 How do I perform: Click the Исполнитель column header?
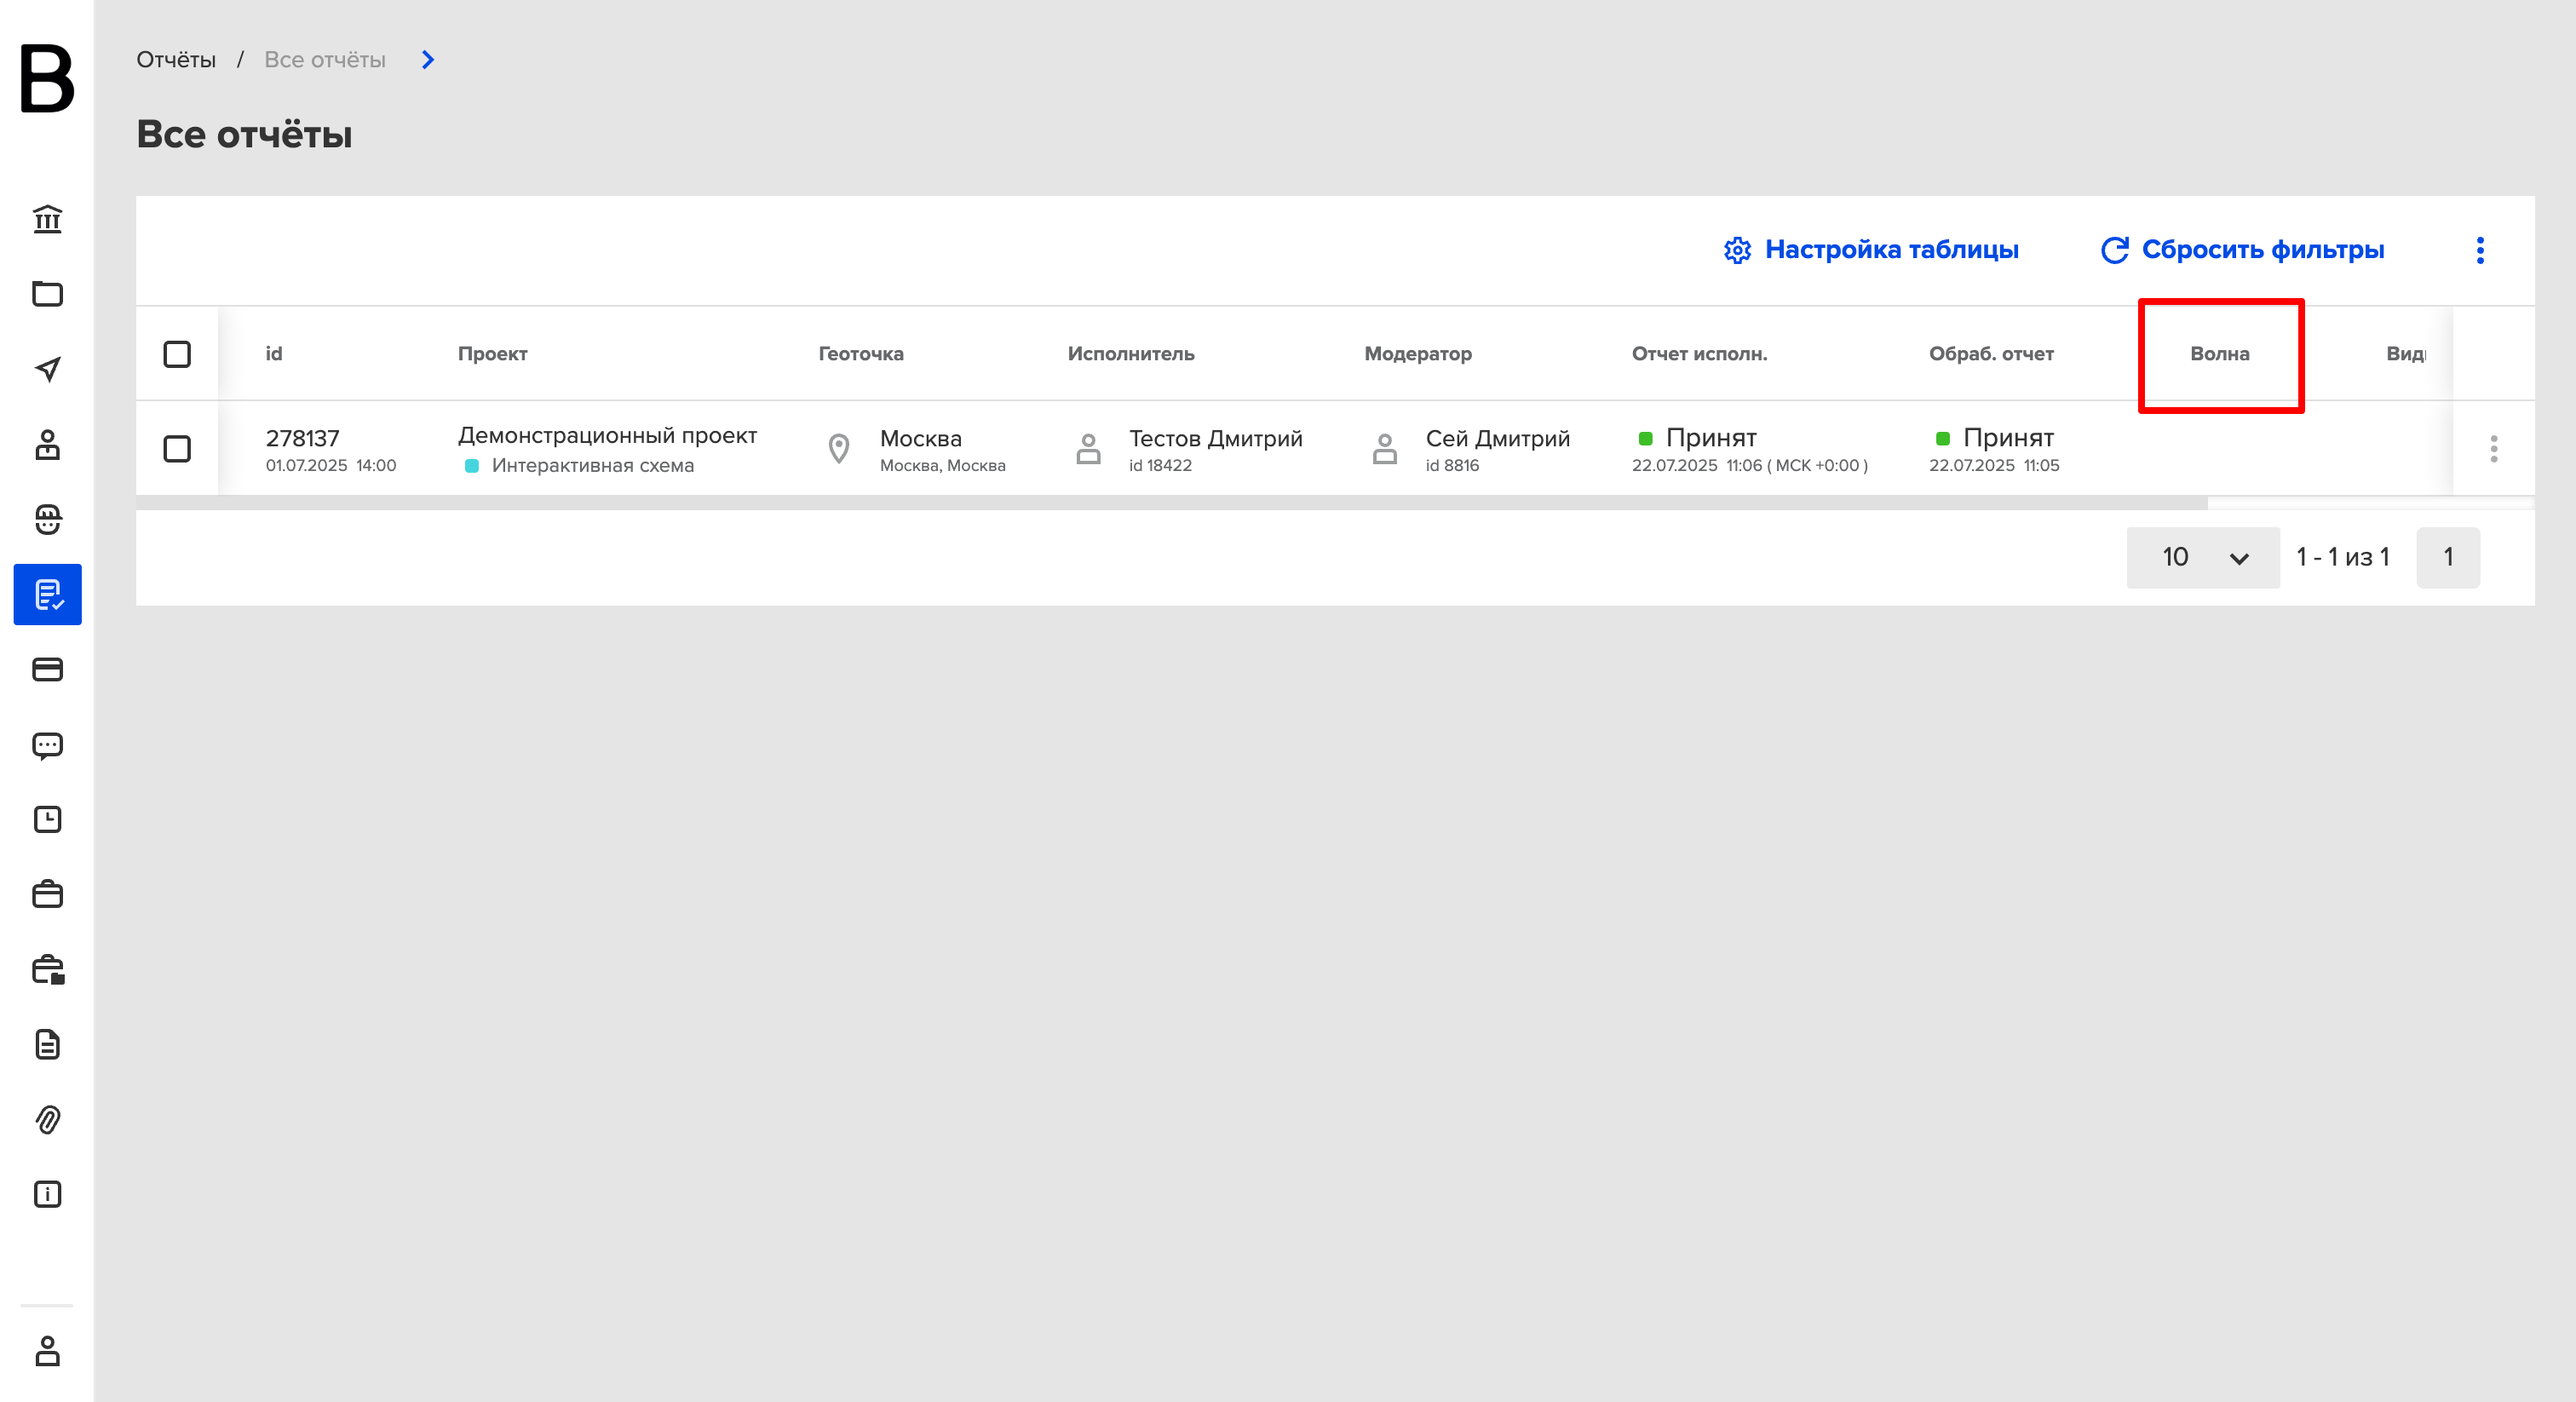click(1131, 354)
